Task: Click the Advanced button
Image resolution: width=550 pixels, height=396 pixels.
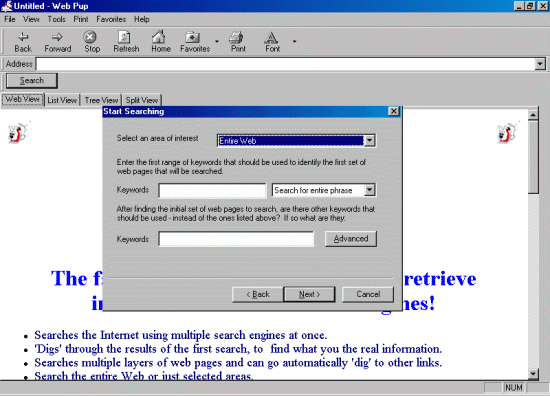Action: tap(351, 239)
